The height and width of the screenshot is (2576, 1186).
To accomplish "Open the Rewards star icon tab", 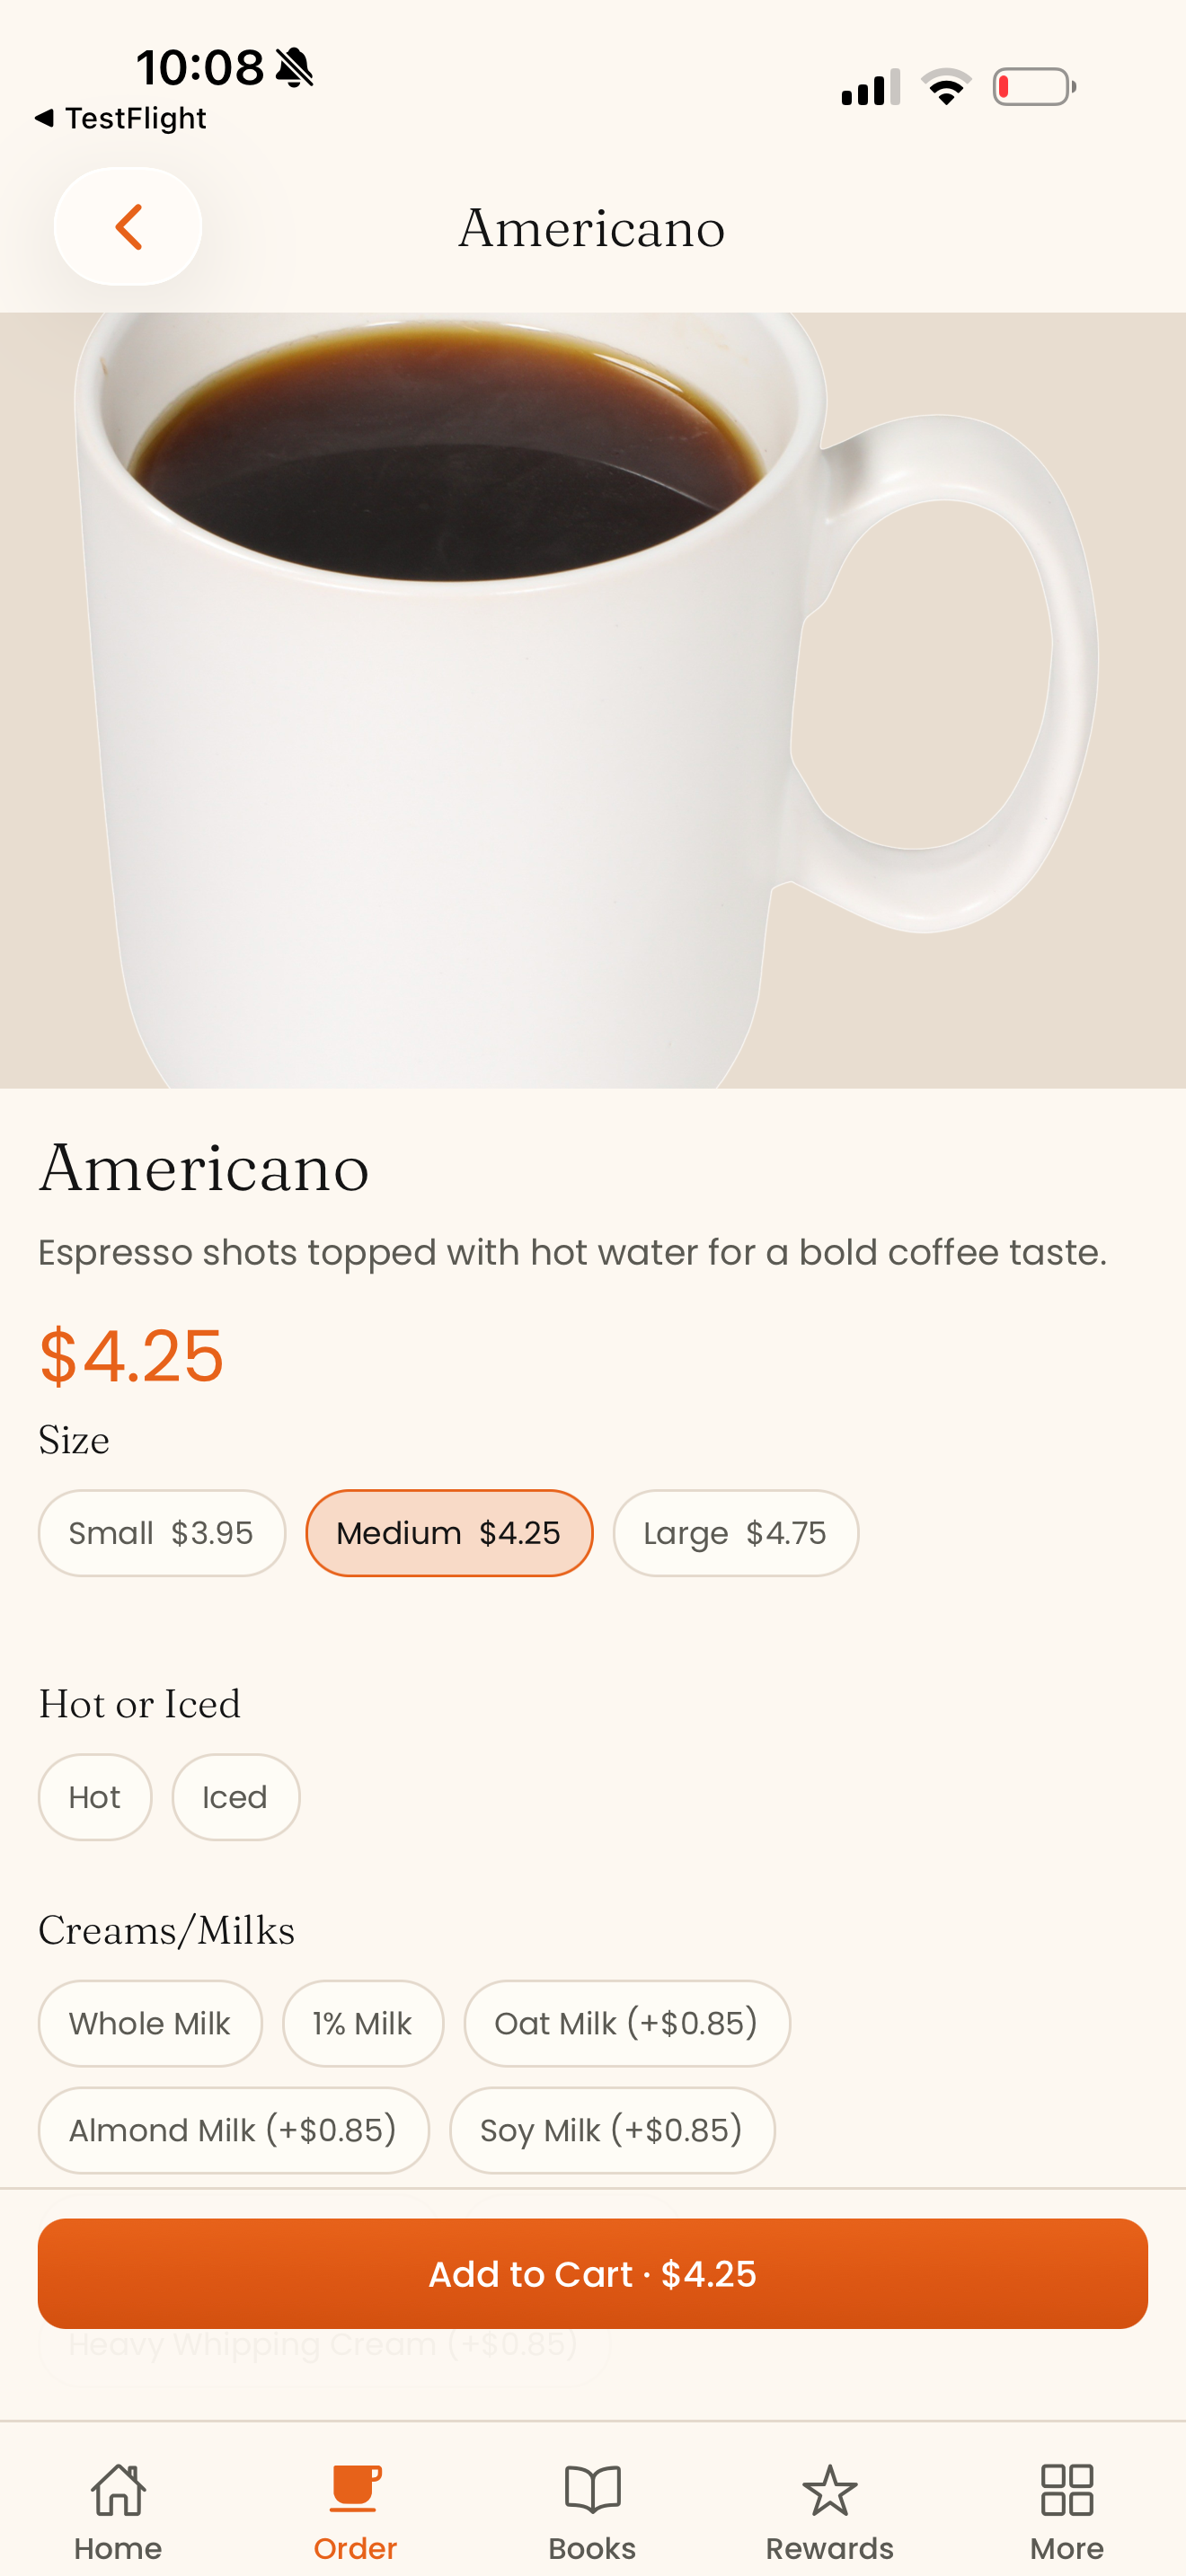I will point(829,2489).
